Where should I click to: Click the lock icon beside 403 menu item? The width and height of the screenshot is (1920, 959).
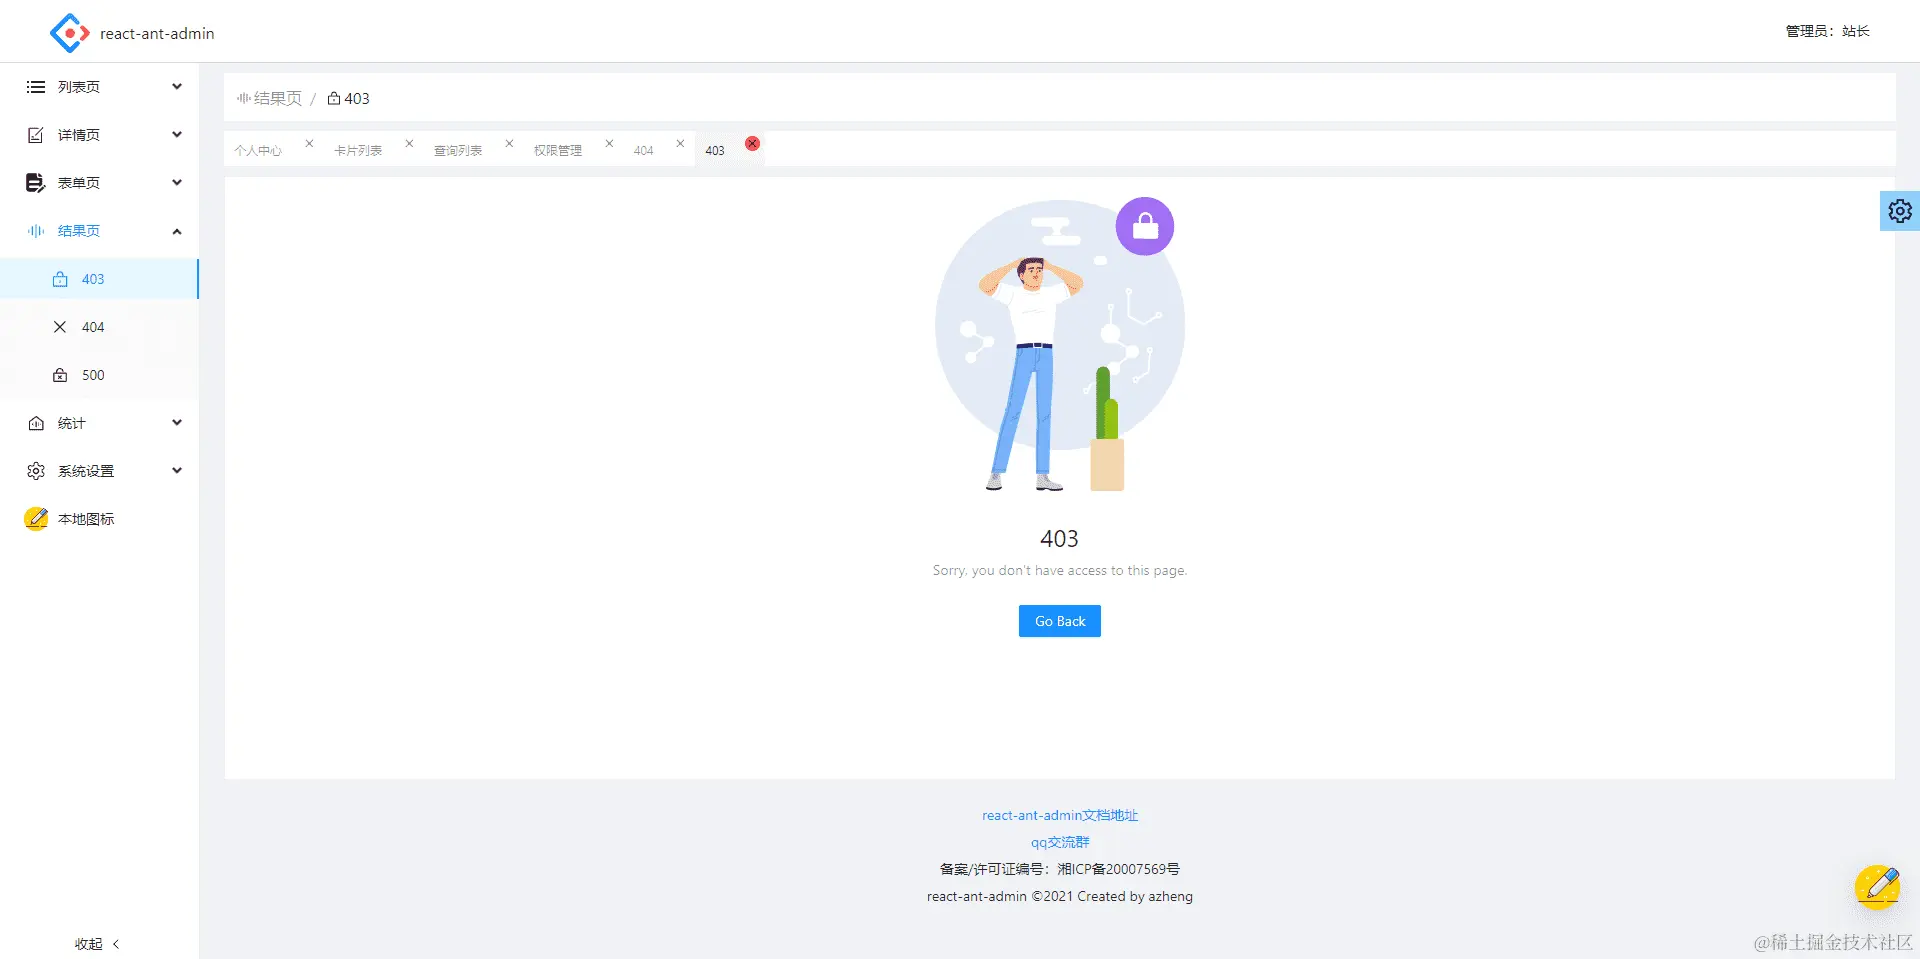(x=62, y=279)
